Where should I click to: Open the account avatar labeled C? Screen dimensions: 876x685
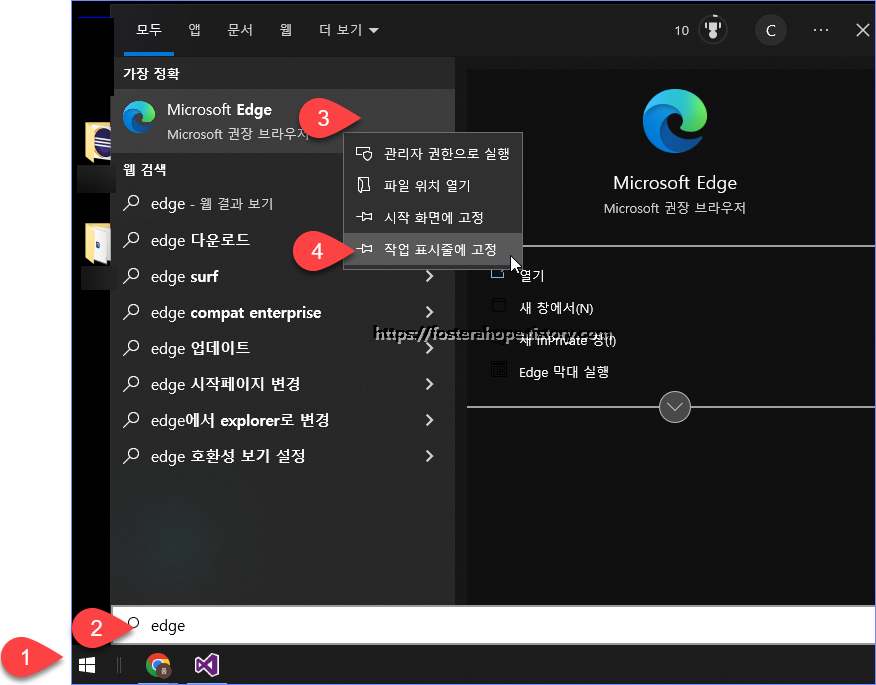click(x=770, y=30)
